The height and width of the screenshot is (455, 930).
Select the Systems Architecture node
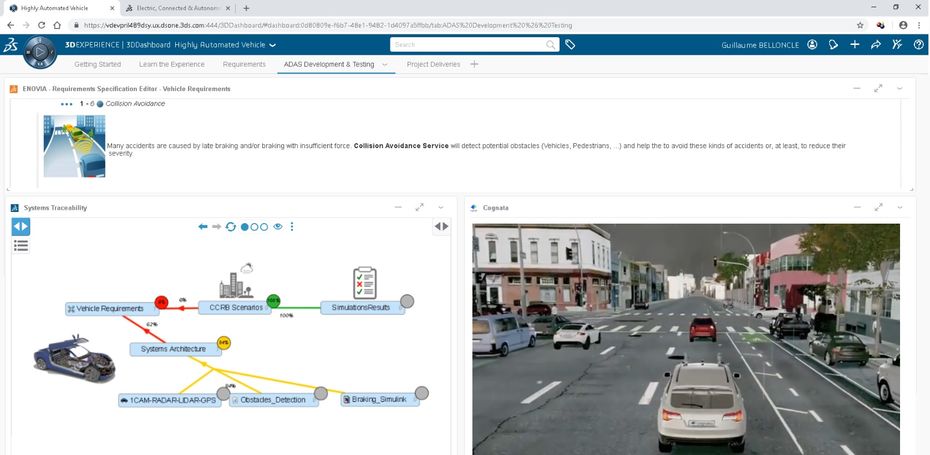[x=172, y=349]
